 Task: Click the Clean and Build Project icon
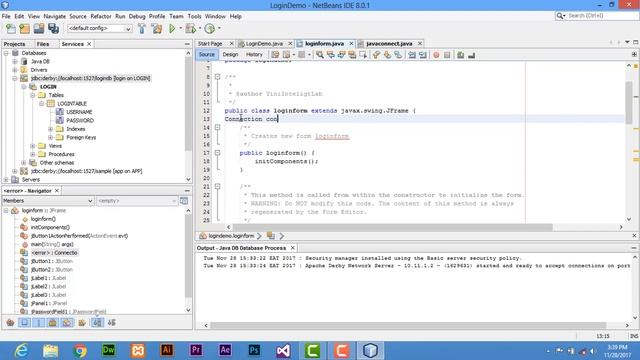click(x=157, y=29)
